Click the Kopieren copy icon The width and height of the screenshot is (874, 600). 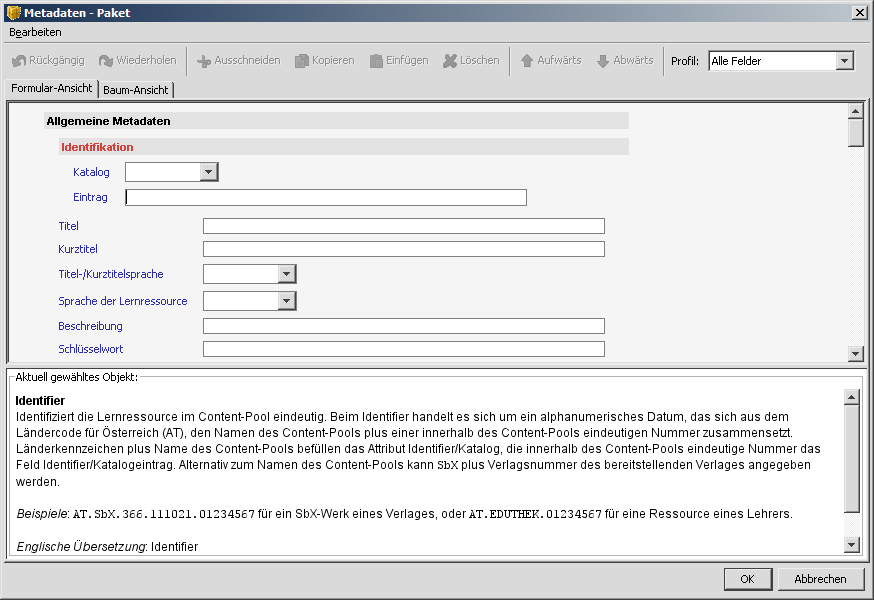click(302, 61)
